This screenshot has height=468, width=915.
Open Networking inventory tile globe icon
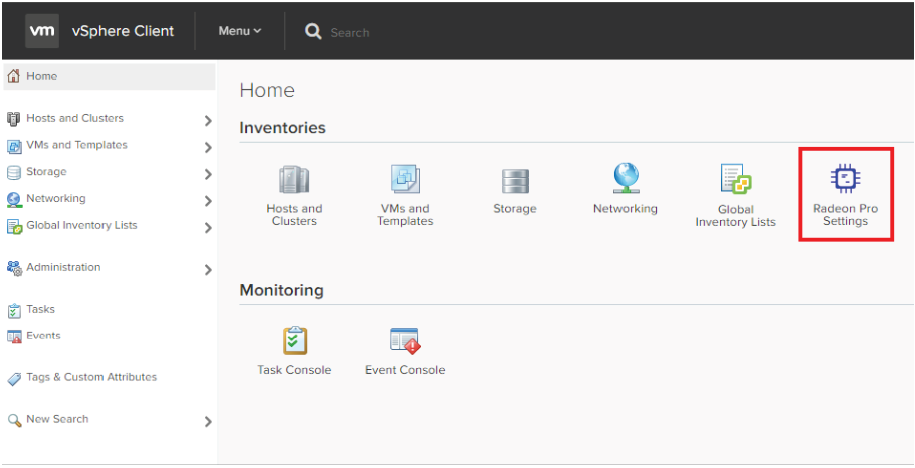click(x=626, y=178)
